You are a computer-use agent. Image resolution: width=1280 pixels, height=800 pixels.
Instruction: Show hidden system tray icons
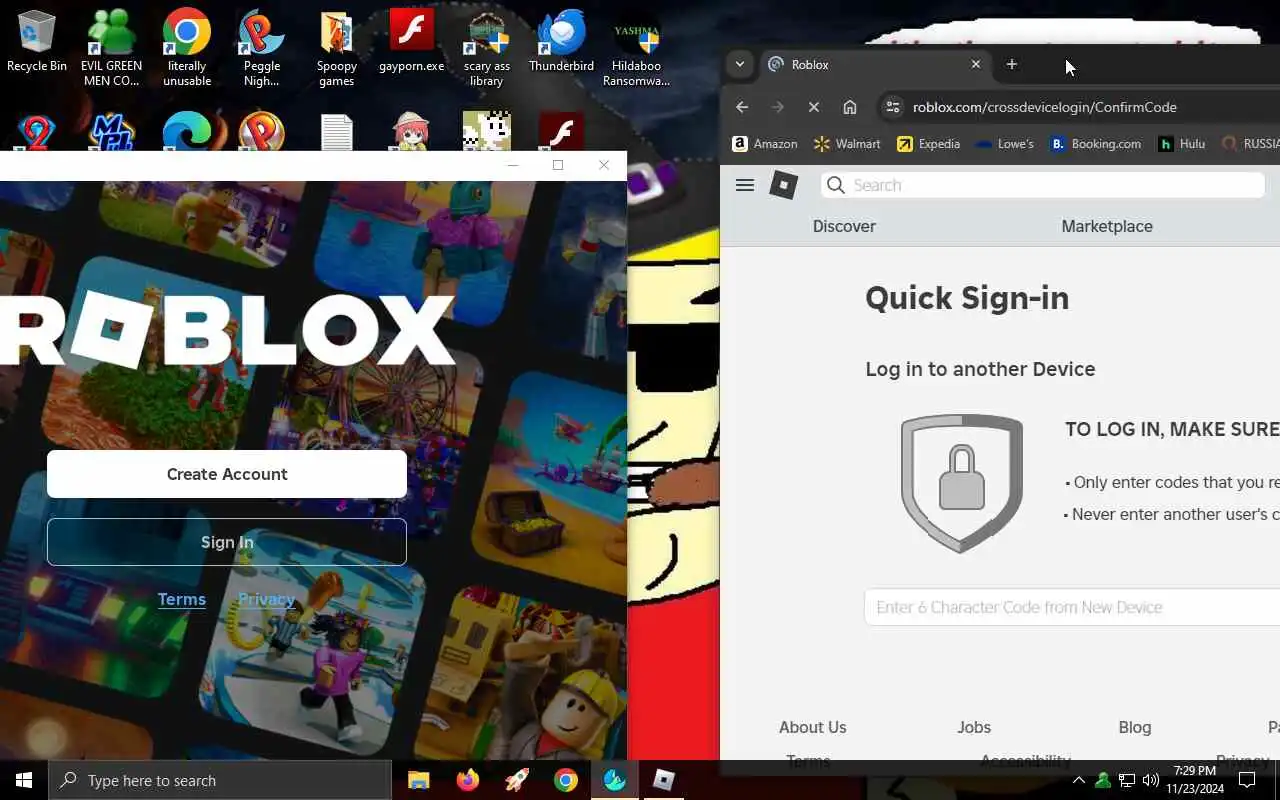tap(1078, 780)
